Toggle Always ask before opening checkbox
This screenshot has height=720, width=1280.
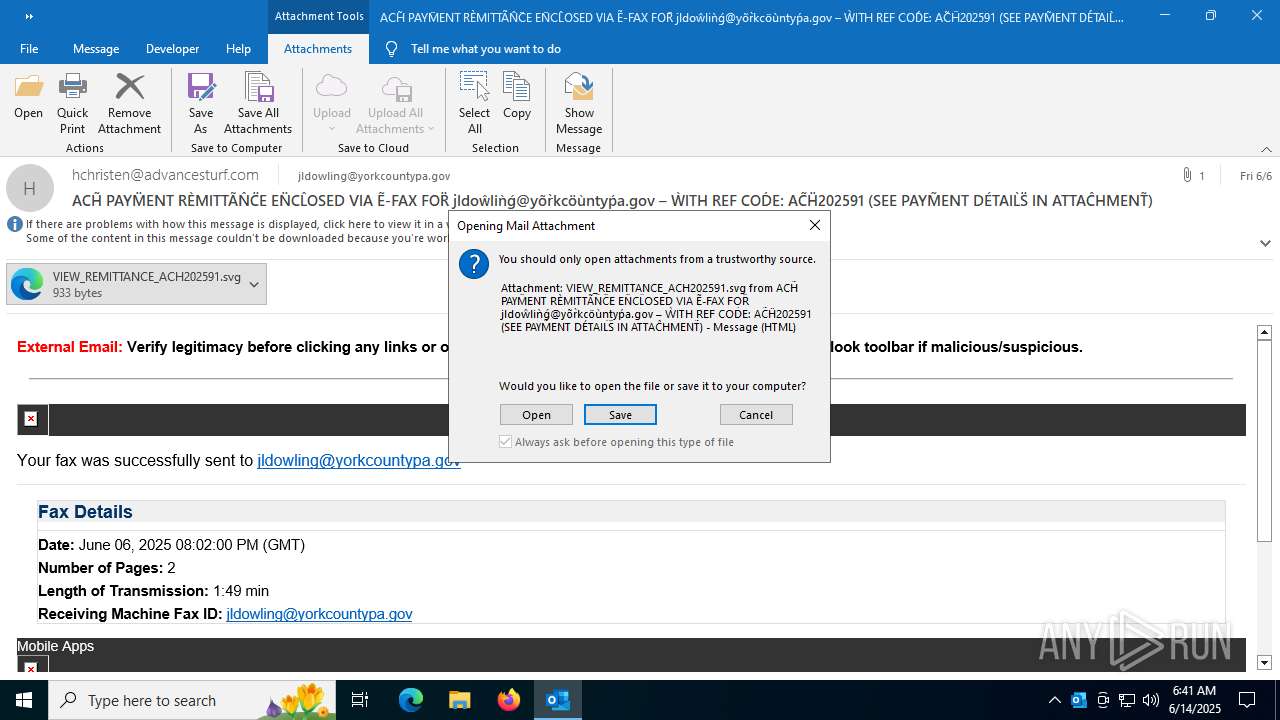click(x=505, y=442)
